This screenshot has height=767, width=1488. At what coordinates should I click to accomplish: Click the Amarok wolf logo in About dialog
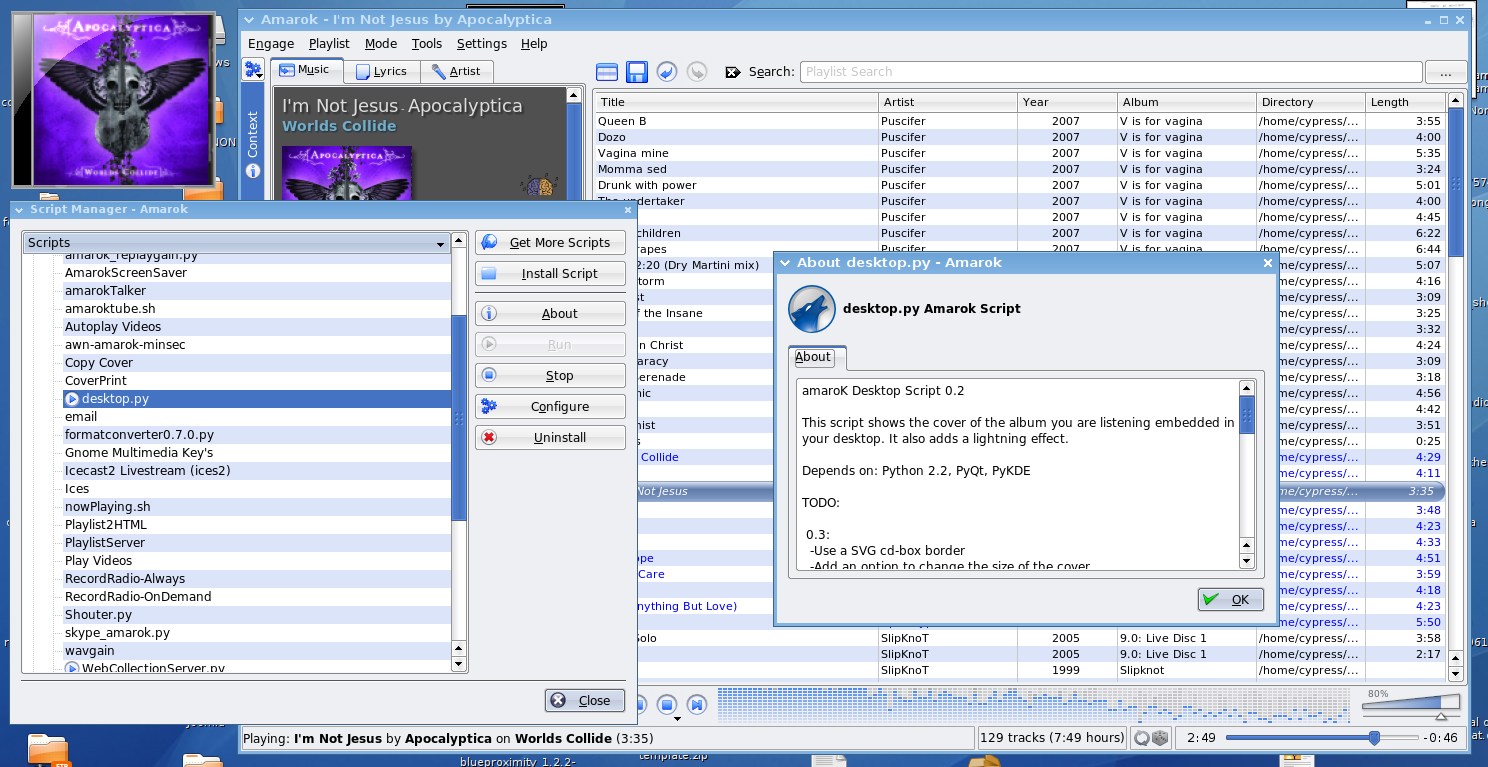pyautogui.click(x=812, y=309)
